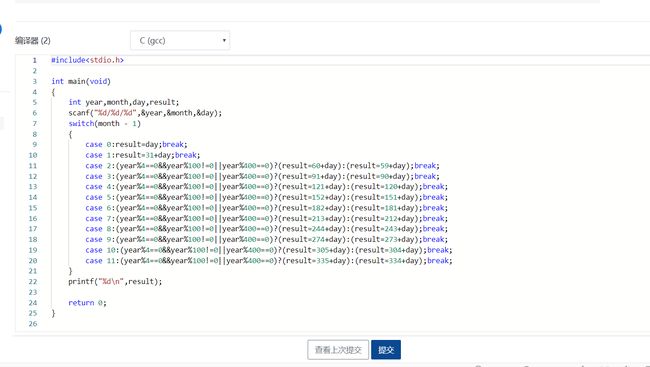Click the int main(void) line
Viewport: 650px width, 367px height.
(x=81, y=81)
